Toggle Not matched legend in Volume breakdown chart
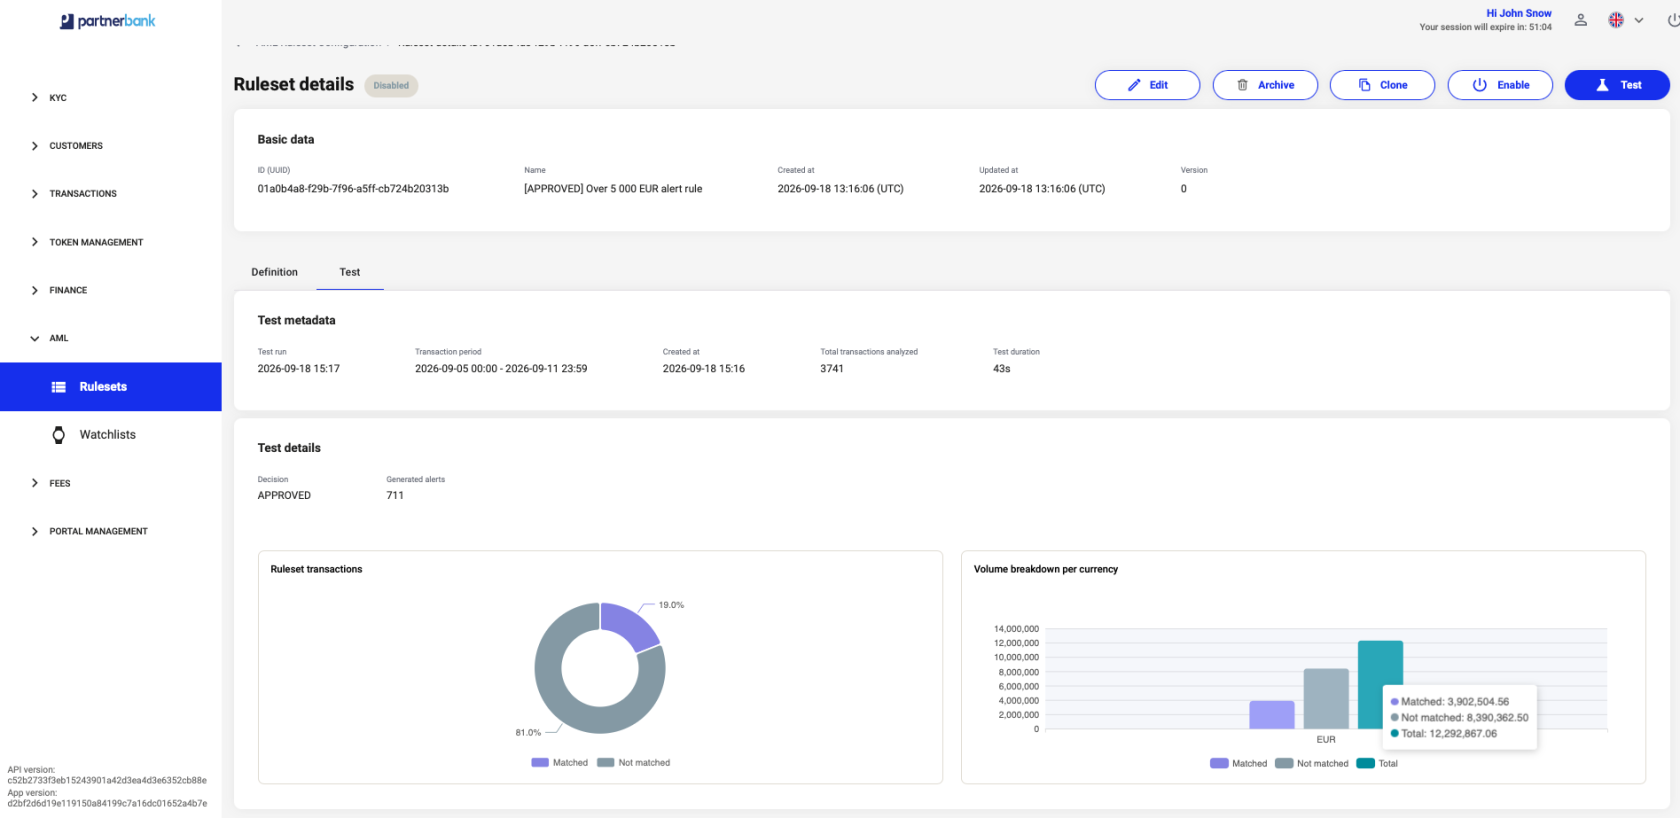The height and width of the screenshot is (818, 1680). click(1312, 764)
